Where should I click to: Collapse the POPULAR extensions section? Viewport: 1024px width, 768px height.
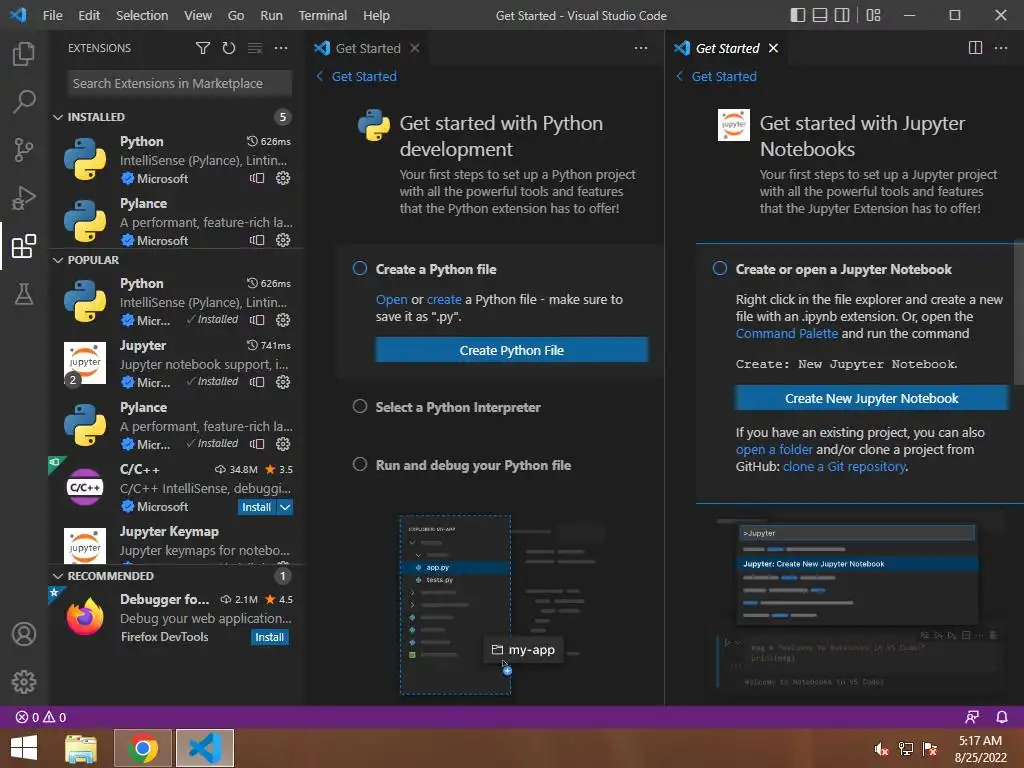click(57, 260)
